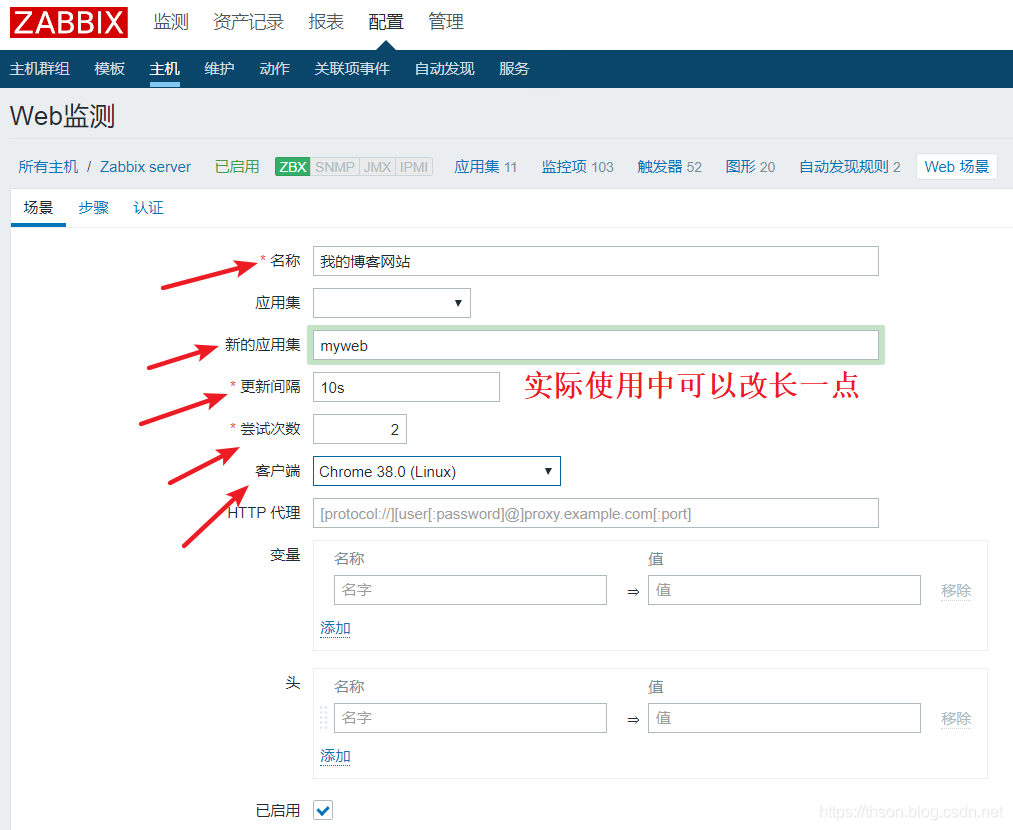Open the 配置 top menu
Viewport: 1013px width, 830px height.
(386, 22)
